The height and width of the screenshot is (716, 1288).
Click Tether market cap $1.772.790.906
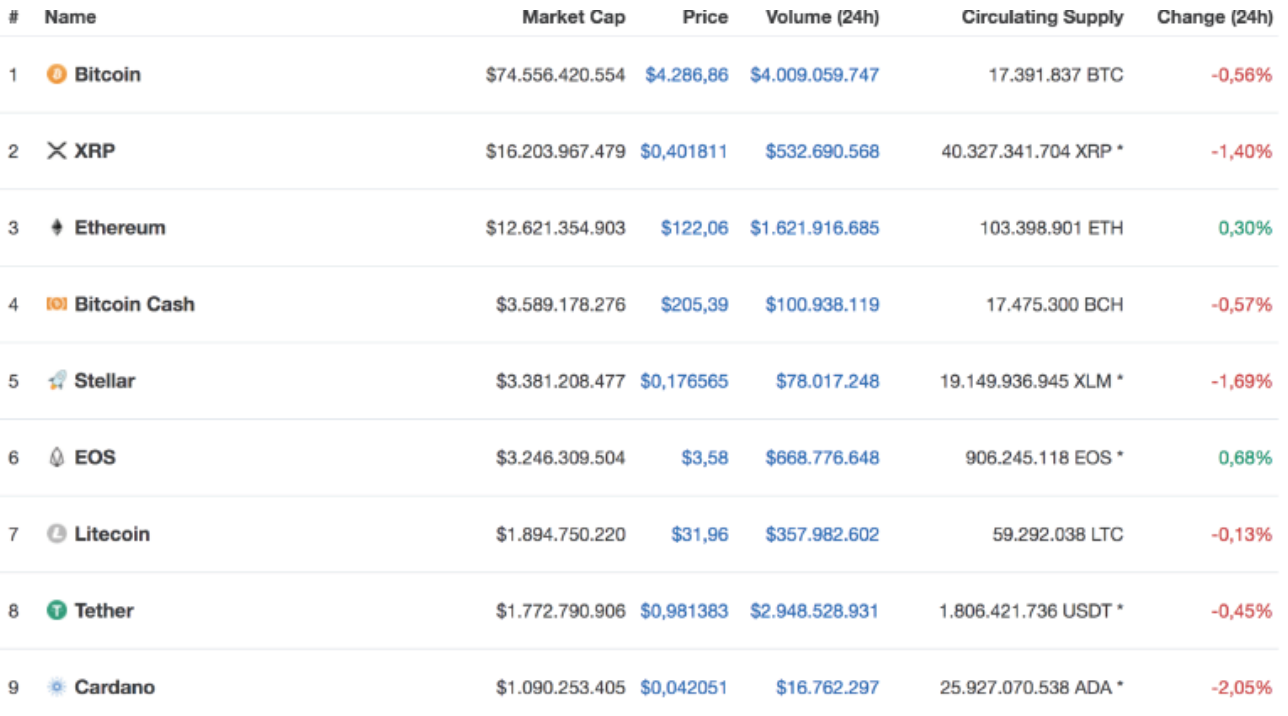(561, 610)
